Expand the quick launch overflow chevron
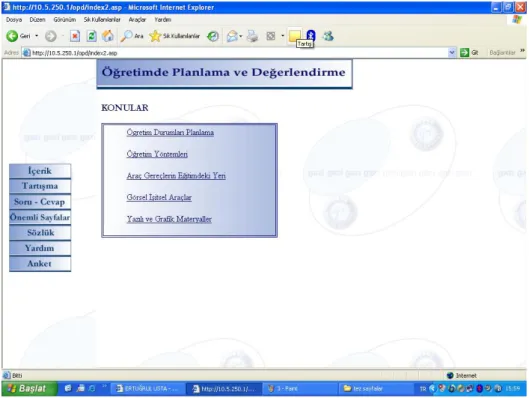This screenshot has width=529, height=398. point(105,387)
